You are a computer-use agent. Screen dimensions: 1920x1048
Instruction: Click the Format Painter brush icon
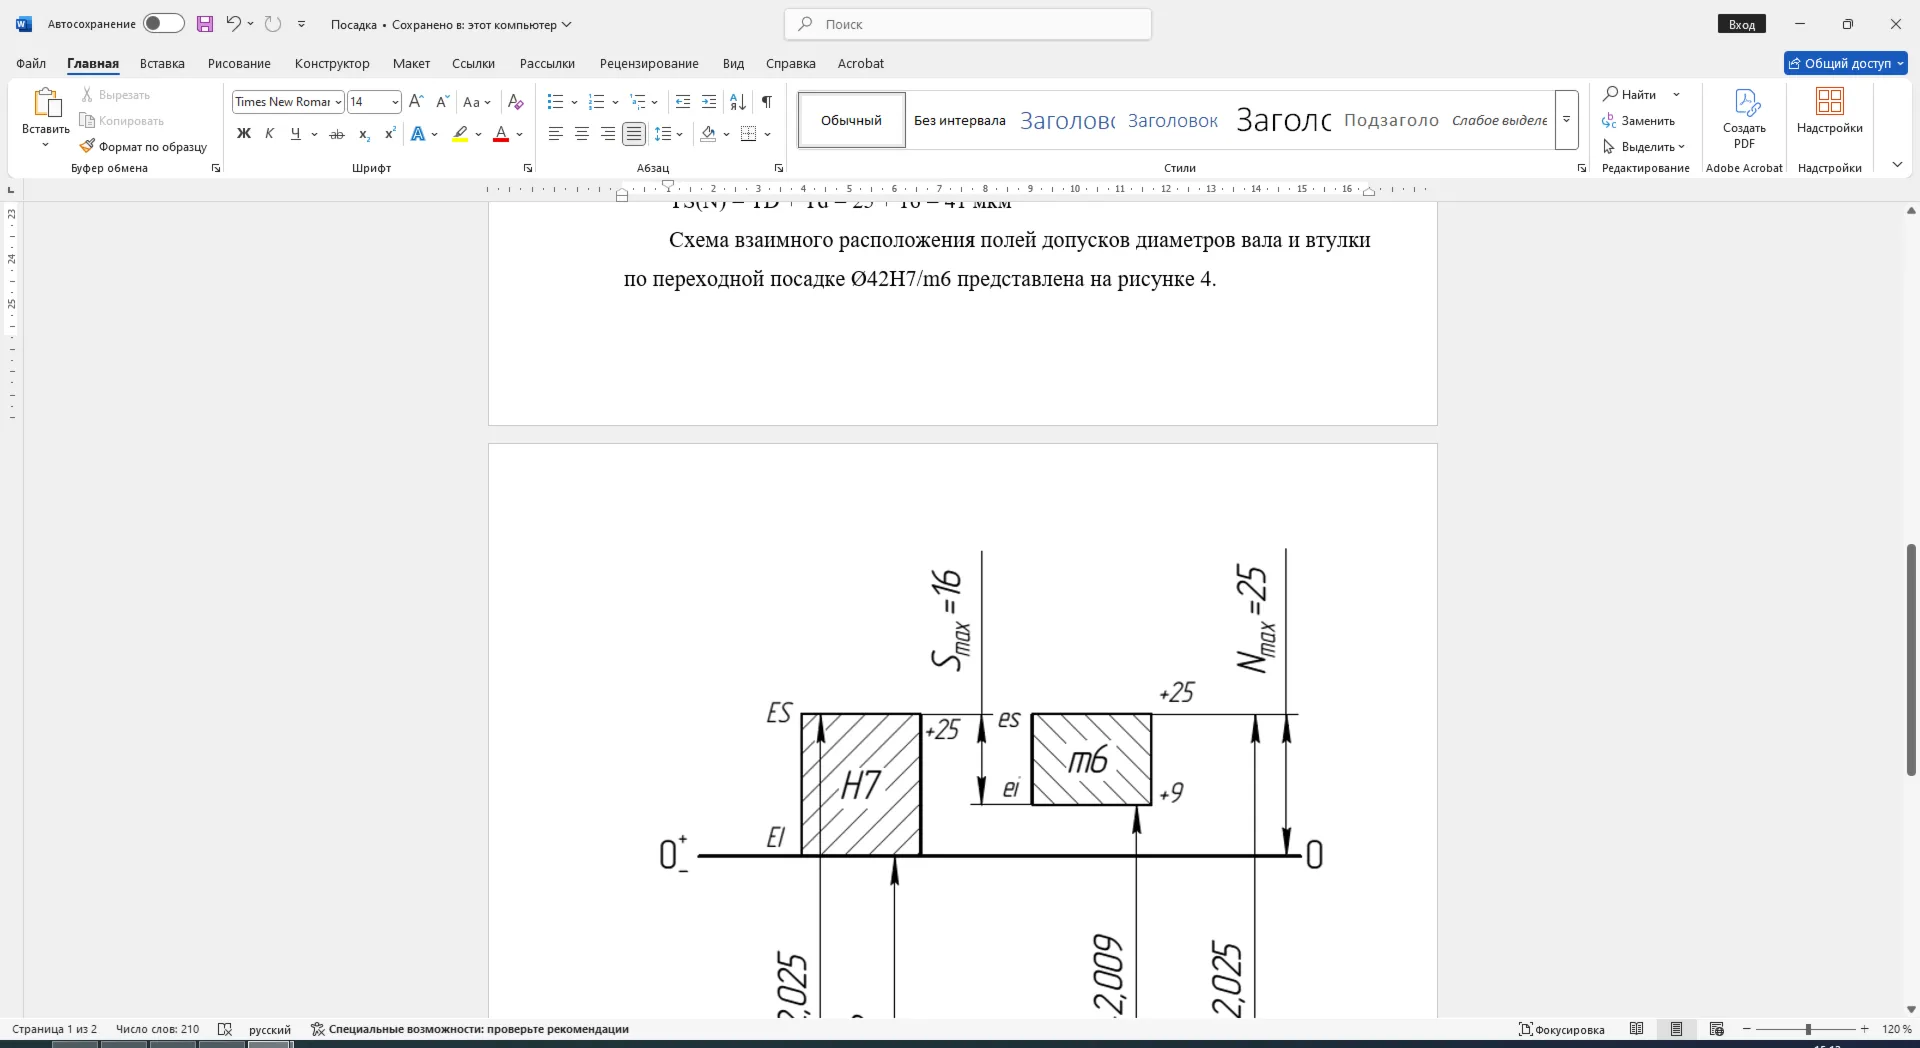pyautogui.click(x=87, y=146)
